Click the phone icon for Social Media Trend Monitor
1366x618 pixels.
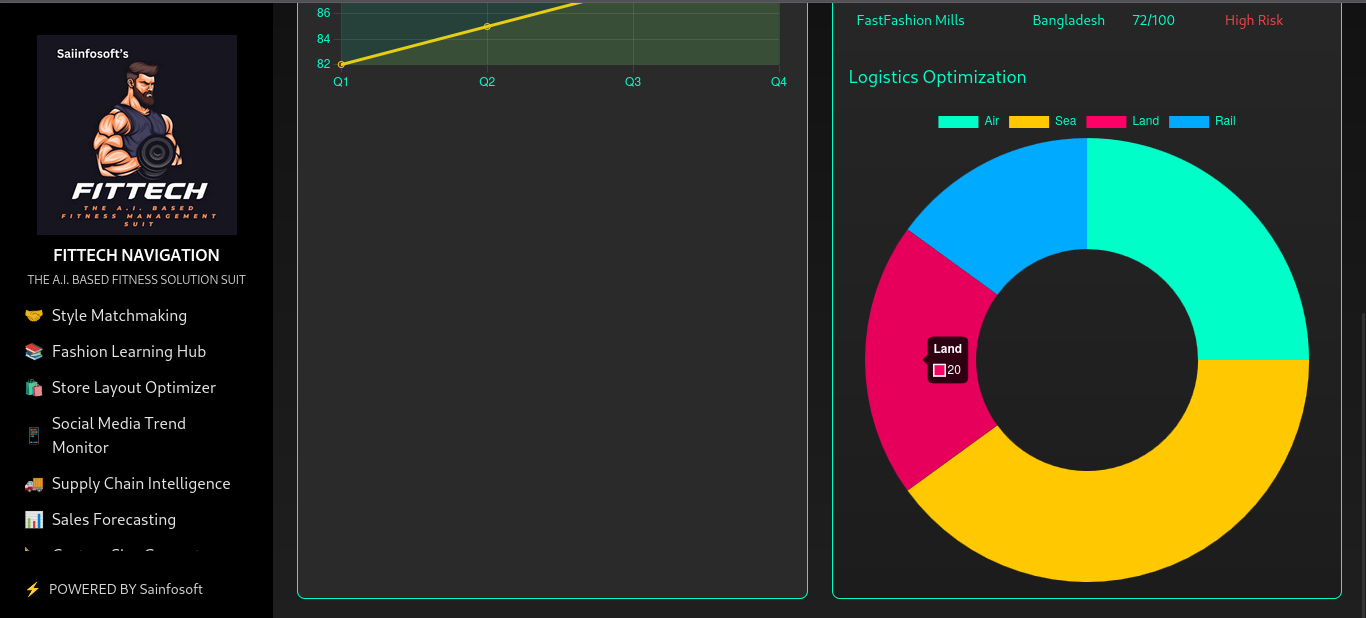34,436
